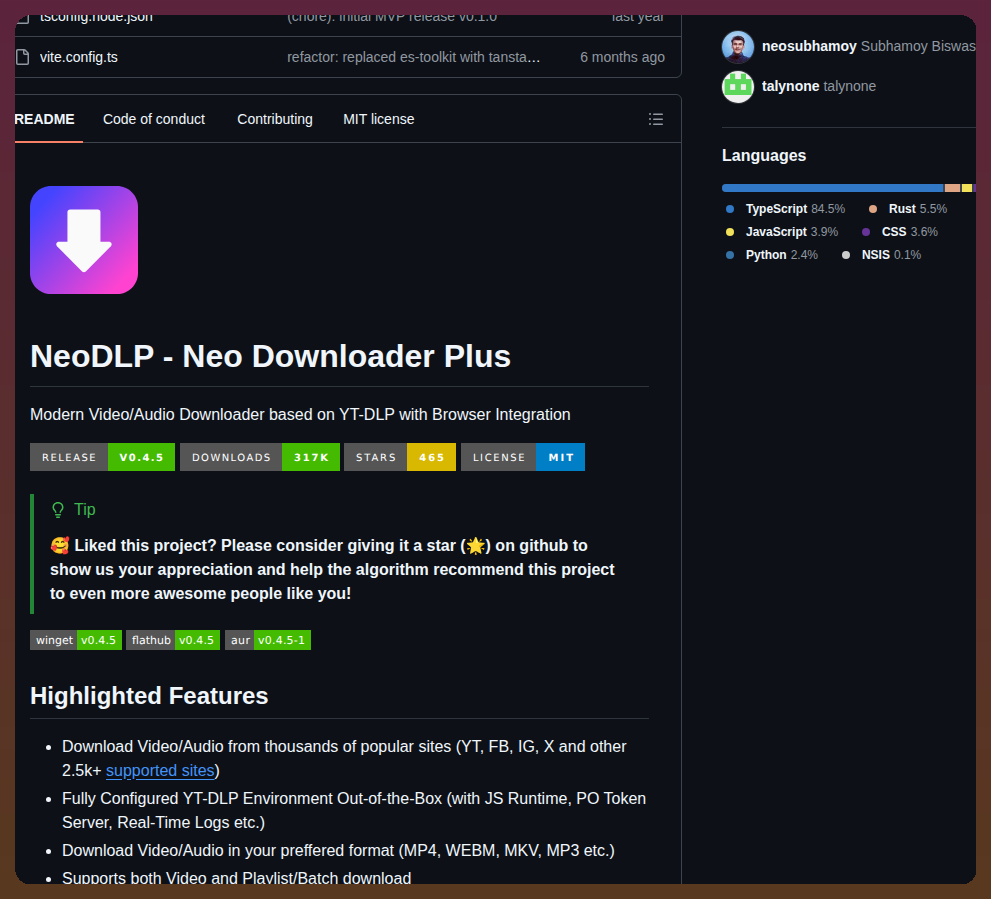Click the 'Highlighted Features' heading
Image resolution: width=991 pixels, height=899 pixels.
pyautogui.click(x=149, y=695)
